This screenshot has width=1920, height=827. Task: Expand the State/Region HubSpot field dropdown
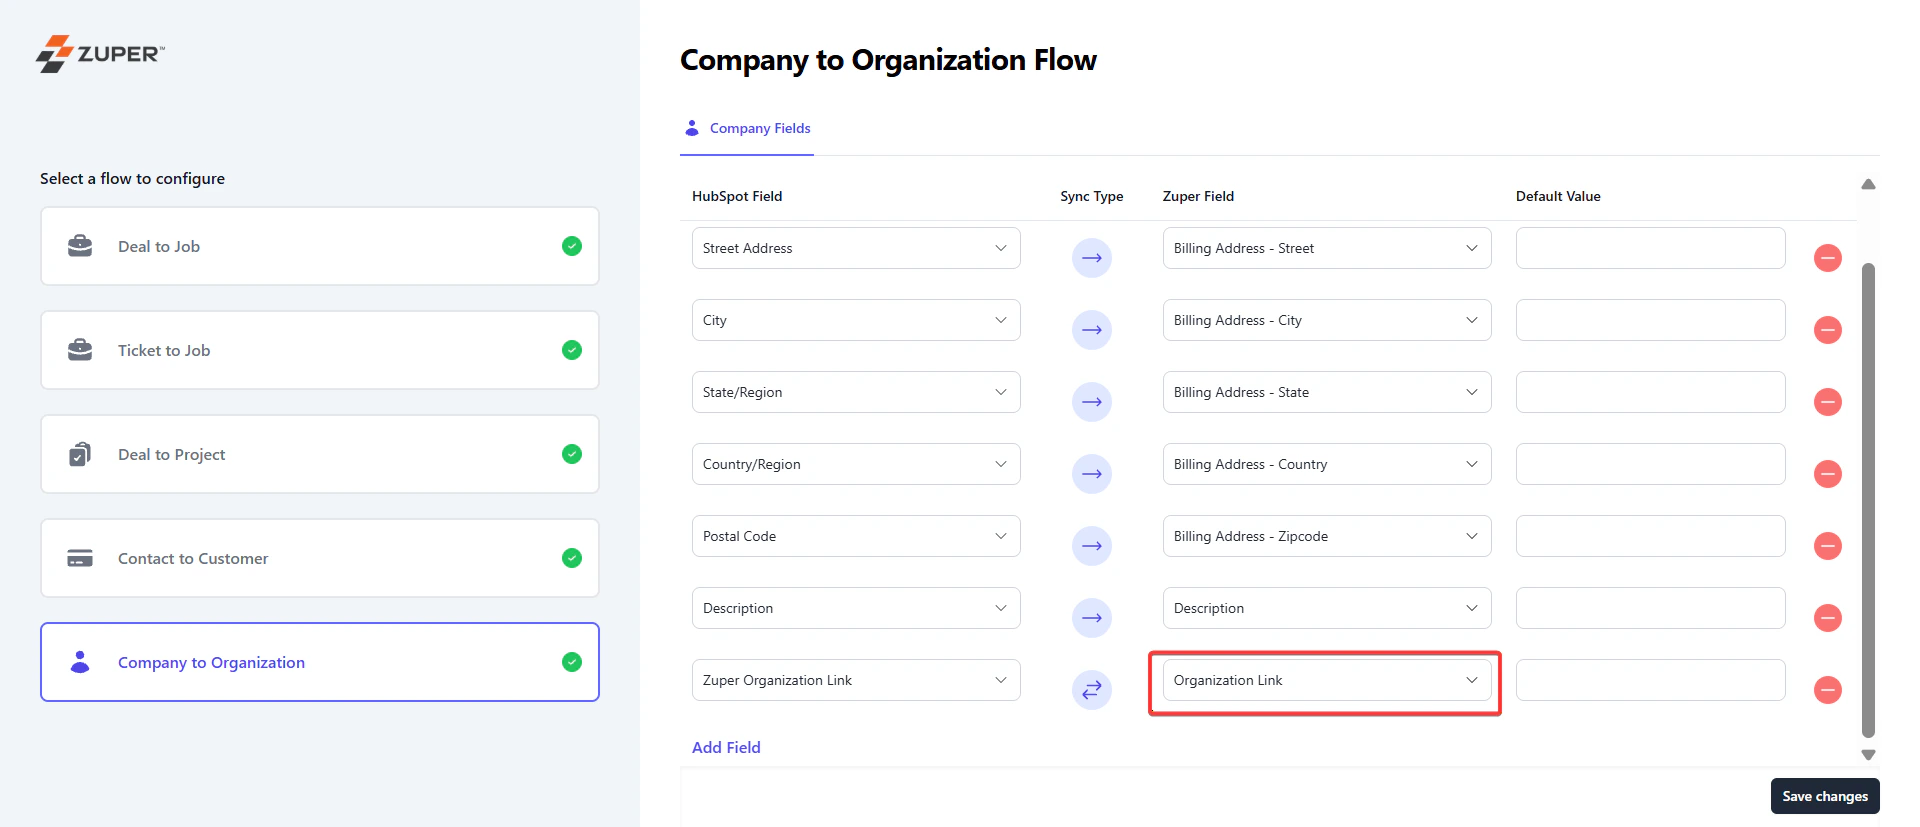point(856,392)
